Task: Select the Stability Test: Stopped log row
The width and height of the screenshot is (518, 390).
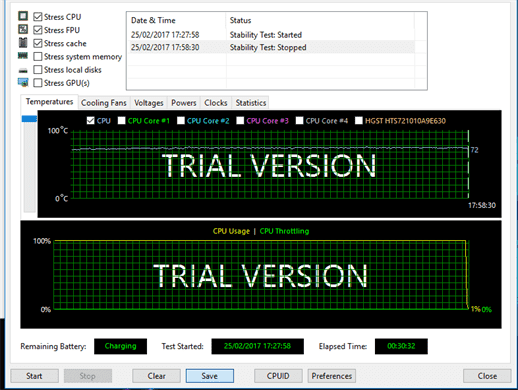Action: 271,47
